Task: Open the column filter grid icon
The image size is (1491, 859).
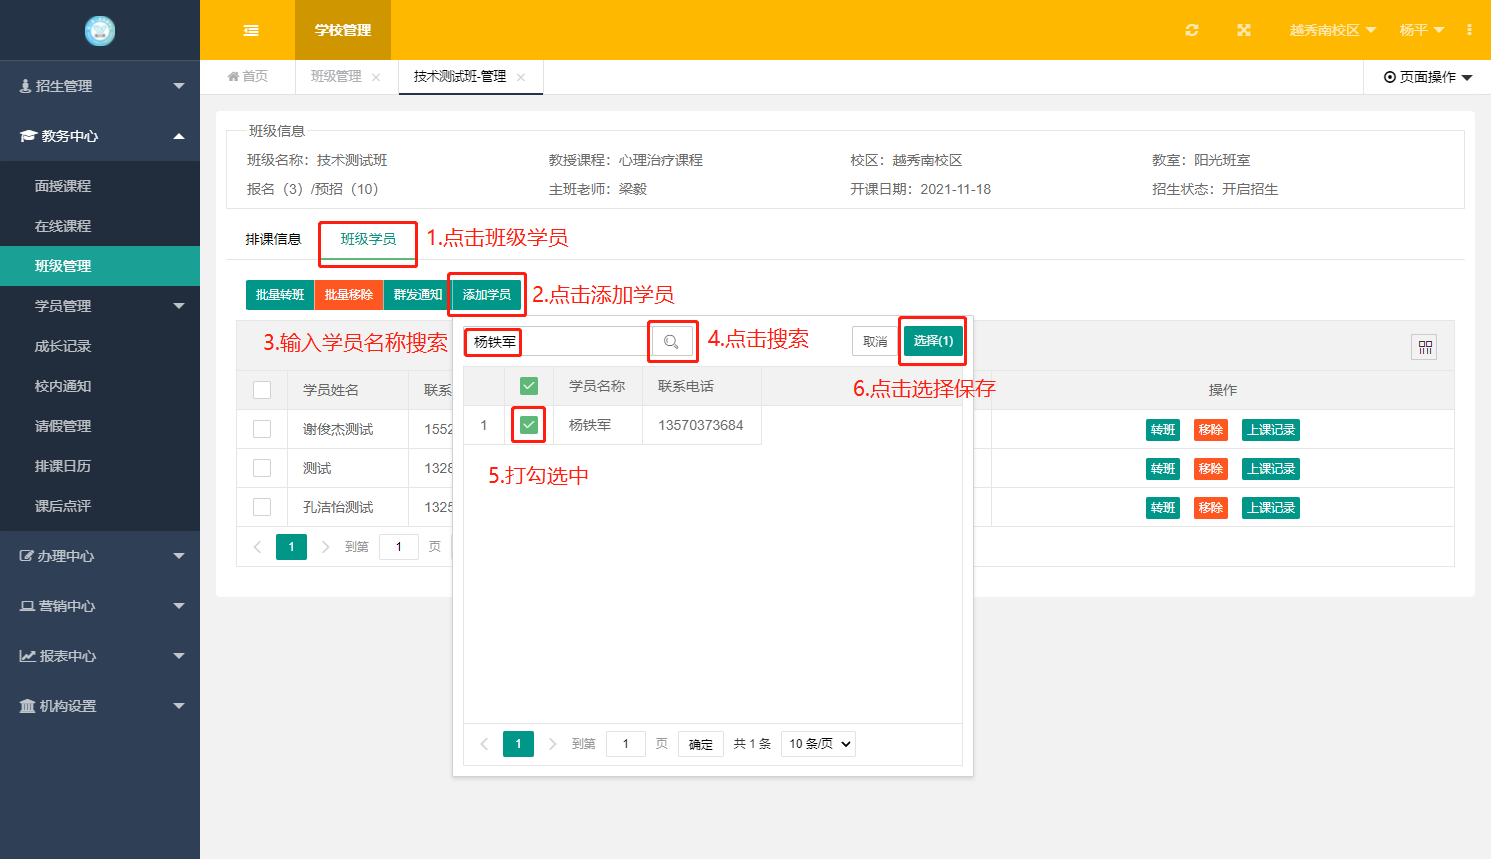Action: (1424, 347)
